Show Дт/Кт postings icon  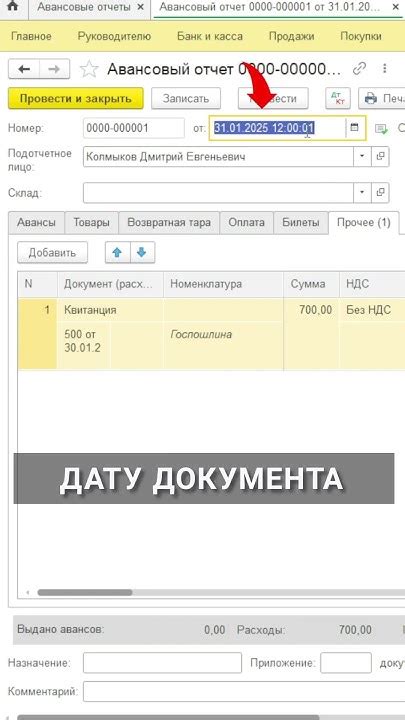338,98
